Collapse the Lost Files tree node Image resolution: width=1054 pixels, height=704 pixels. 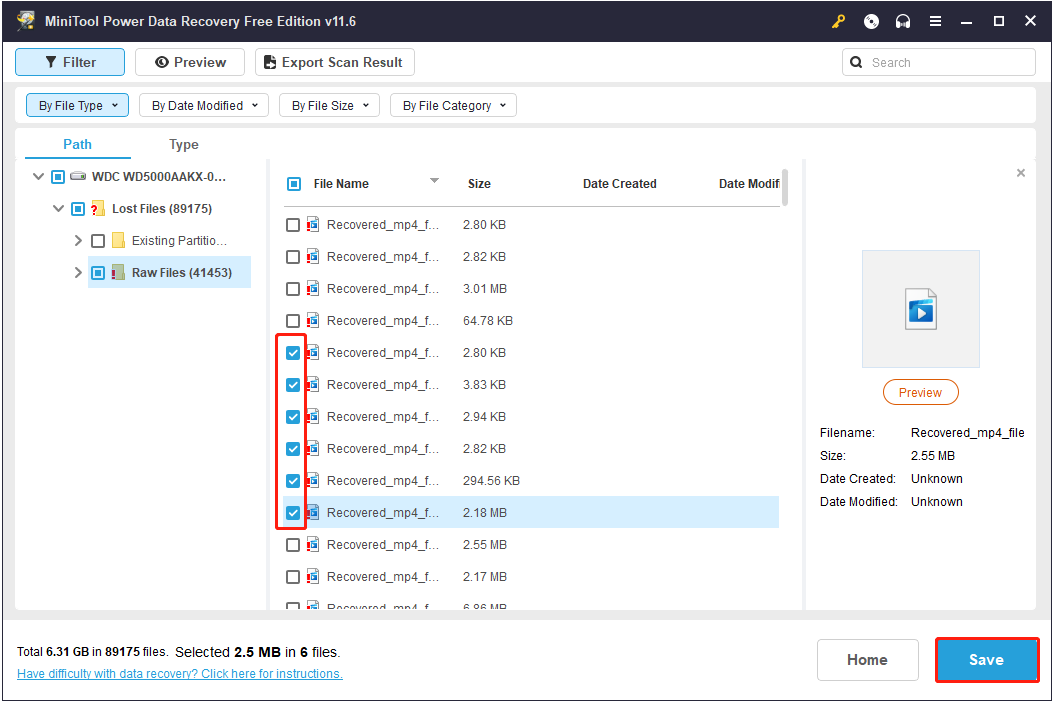[58, 209]
